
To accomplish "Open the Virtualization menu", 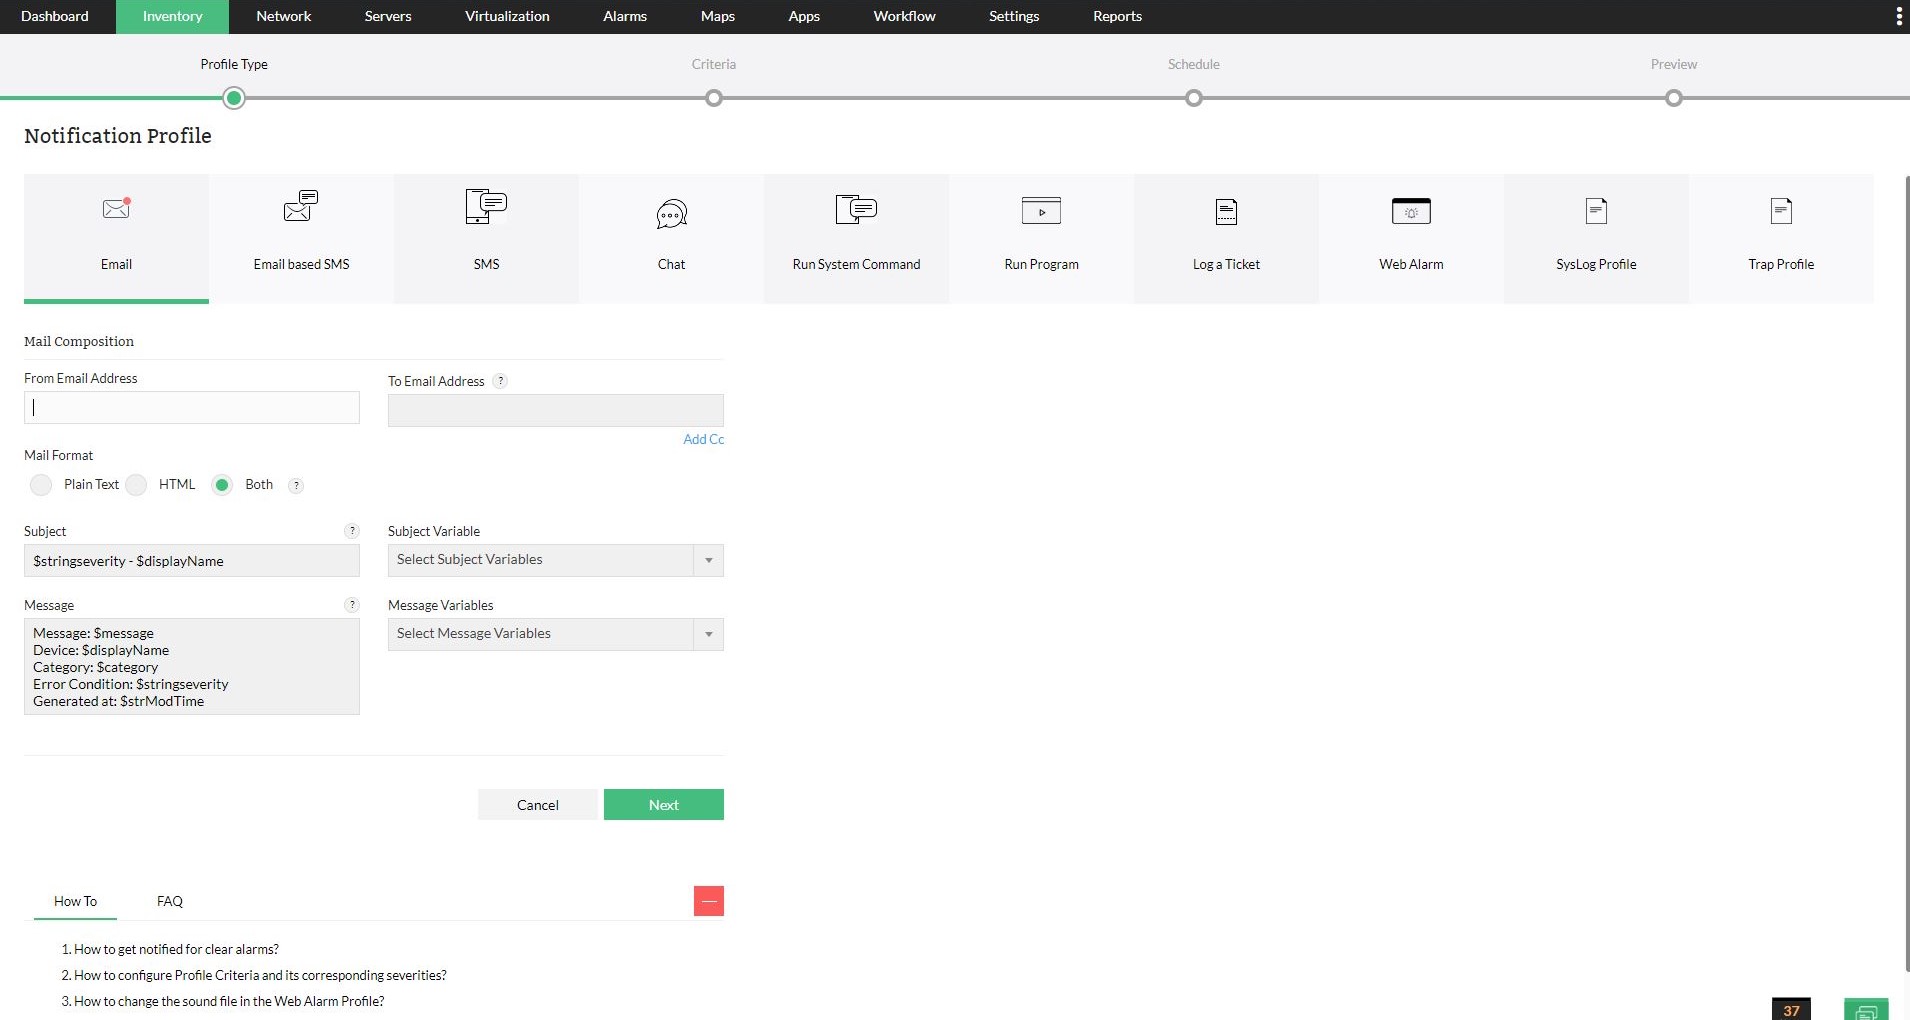I will 507,16.
